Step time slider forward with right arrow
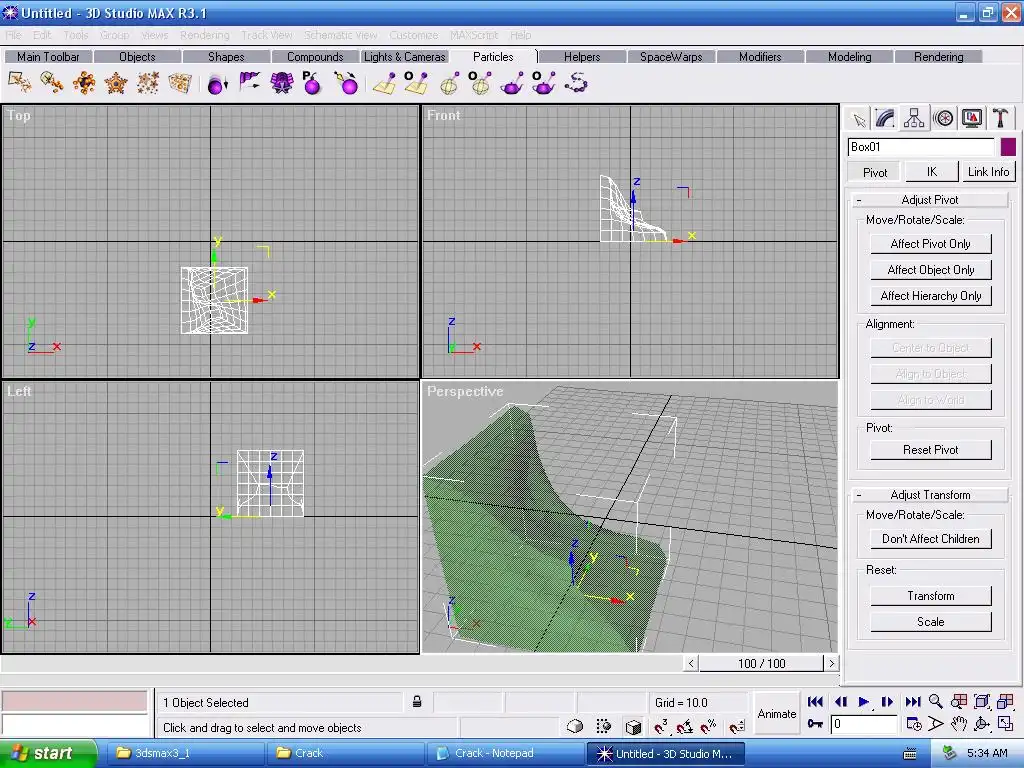 pos(831,664)
